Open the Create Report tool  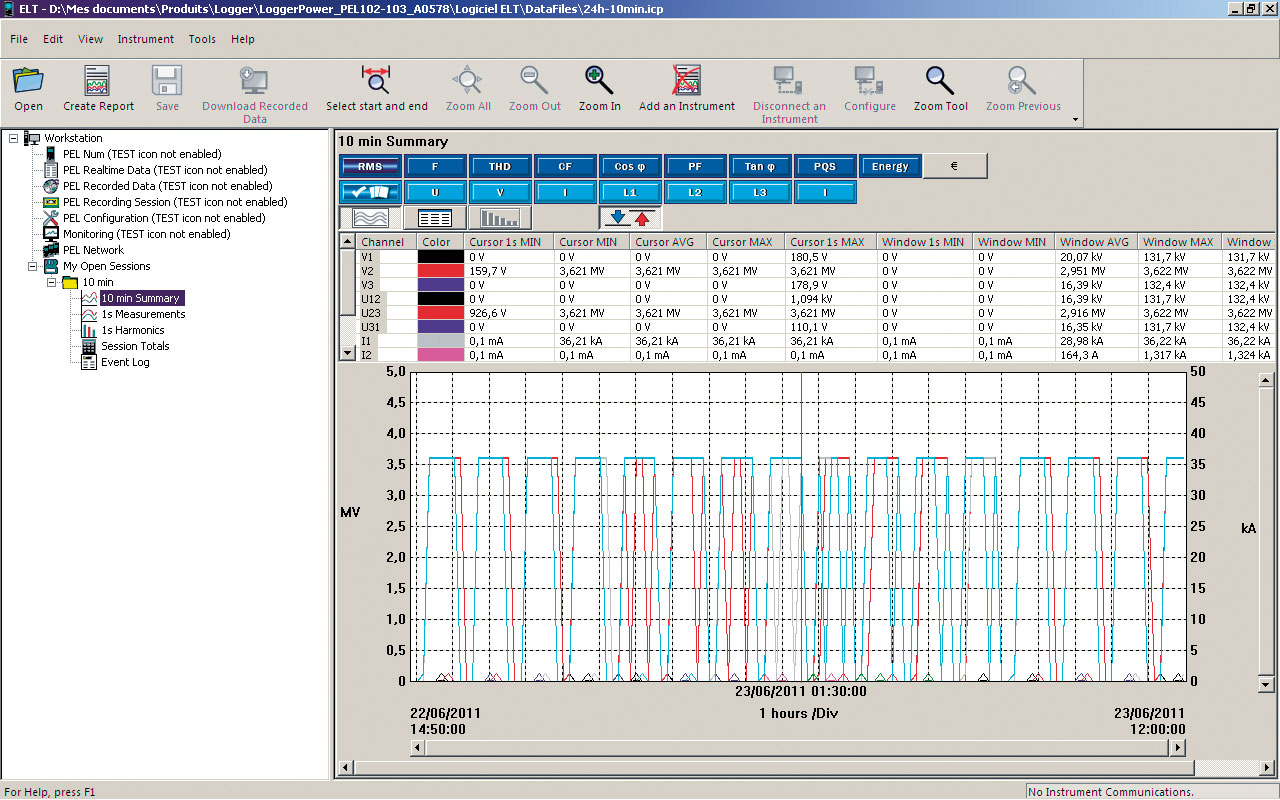98,82
